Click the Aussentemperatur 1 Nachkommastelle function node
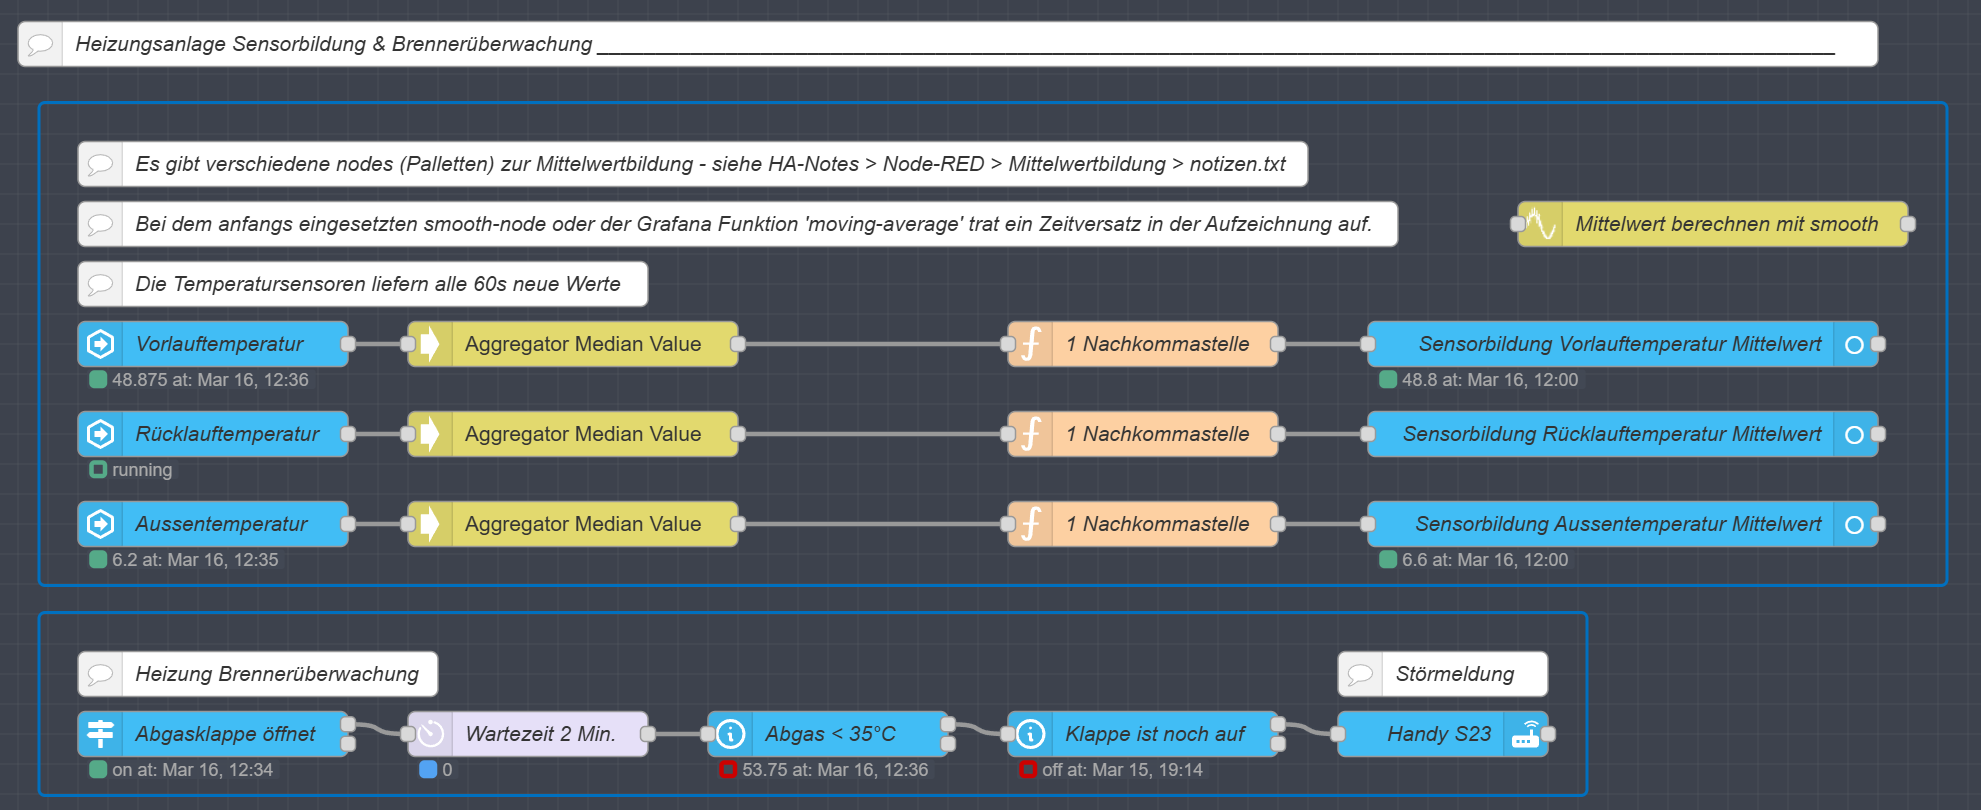The height and width of the screenshot is (810, 1981). coord(1156,524)
